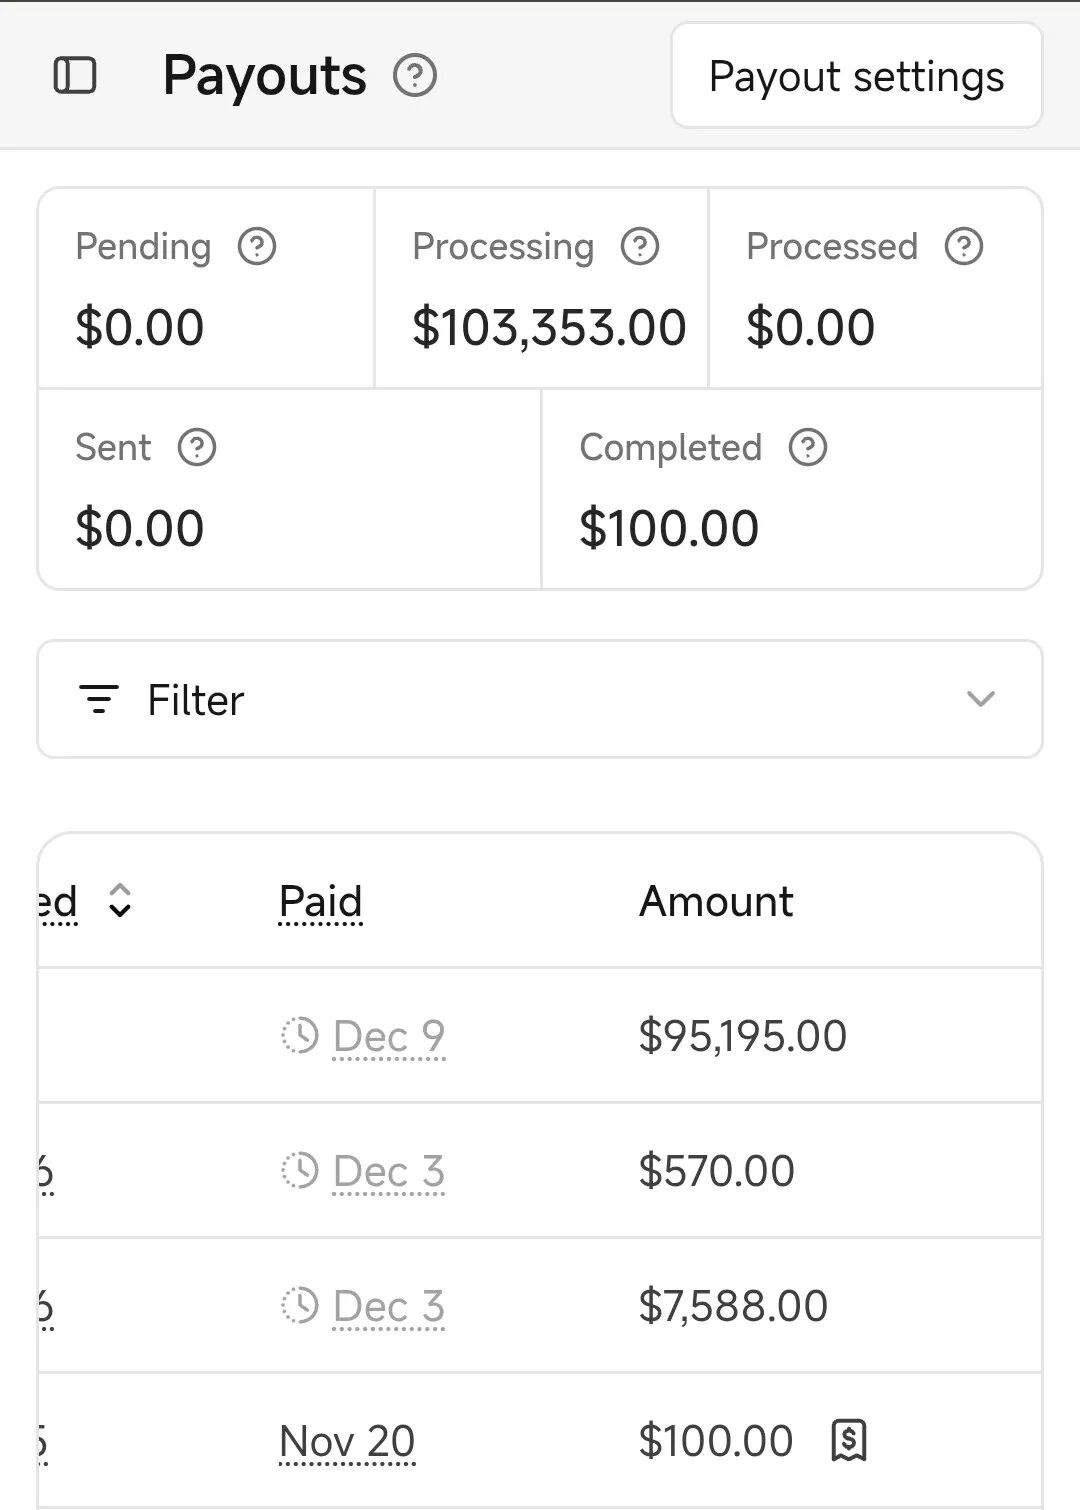The height and width of the screenshot is (1510, 1080).
Task: Click the Nov 20 paid date
Action: (x=347, y=1441)
